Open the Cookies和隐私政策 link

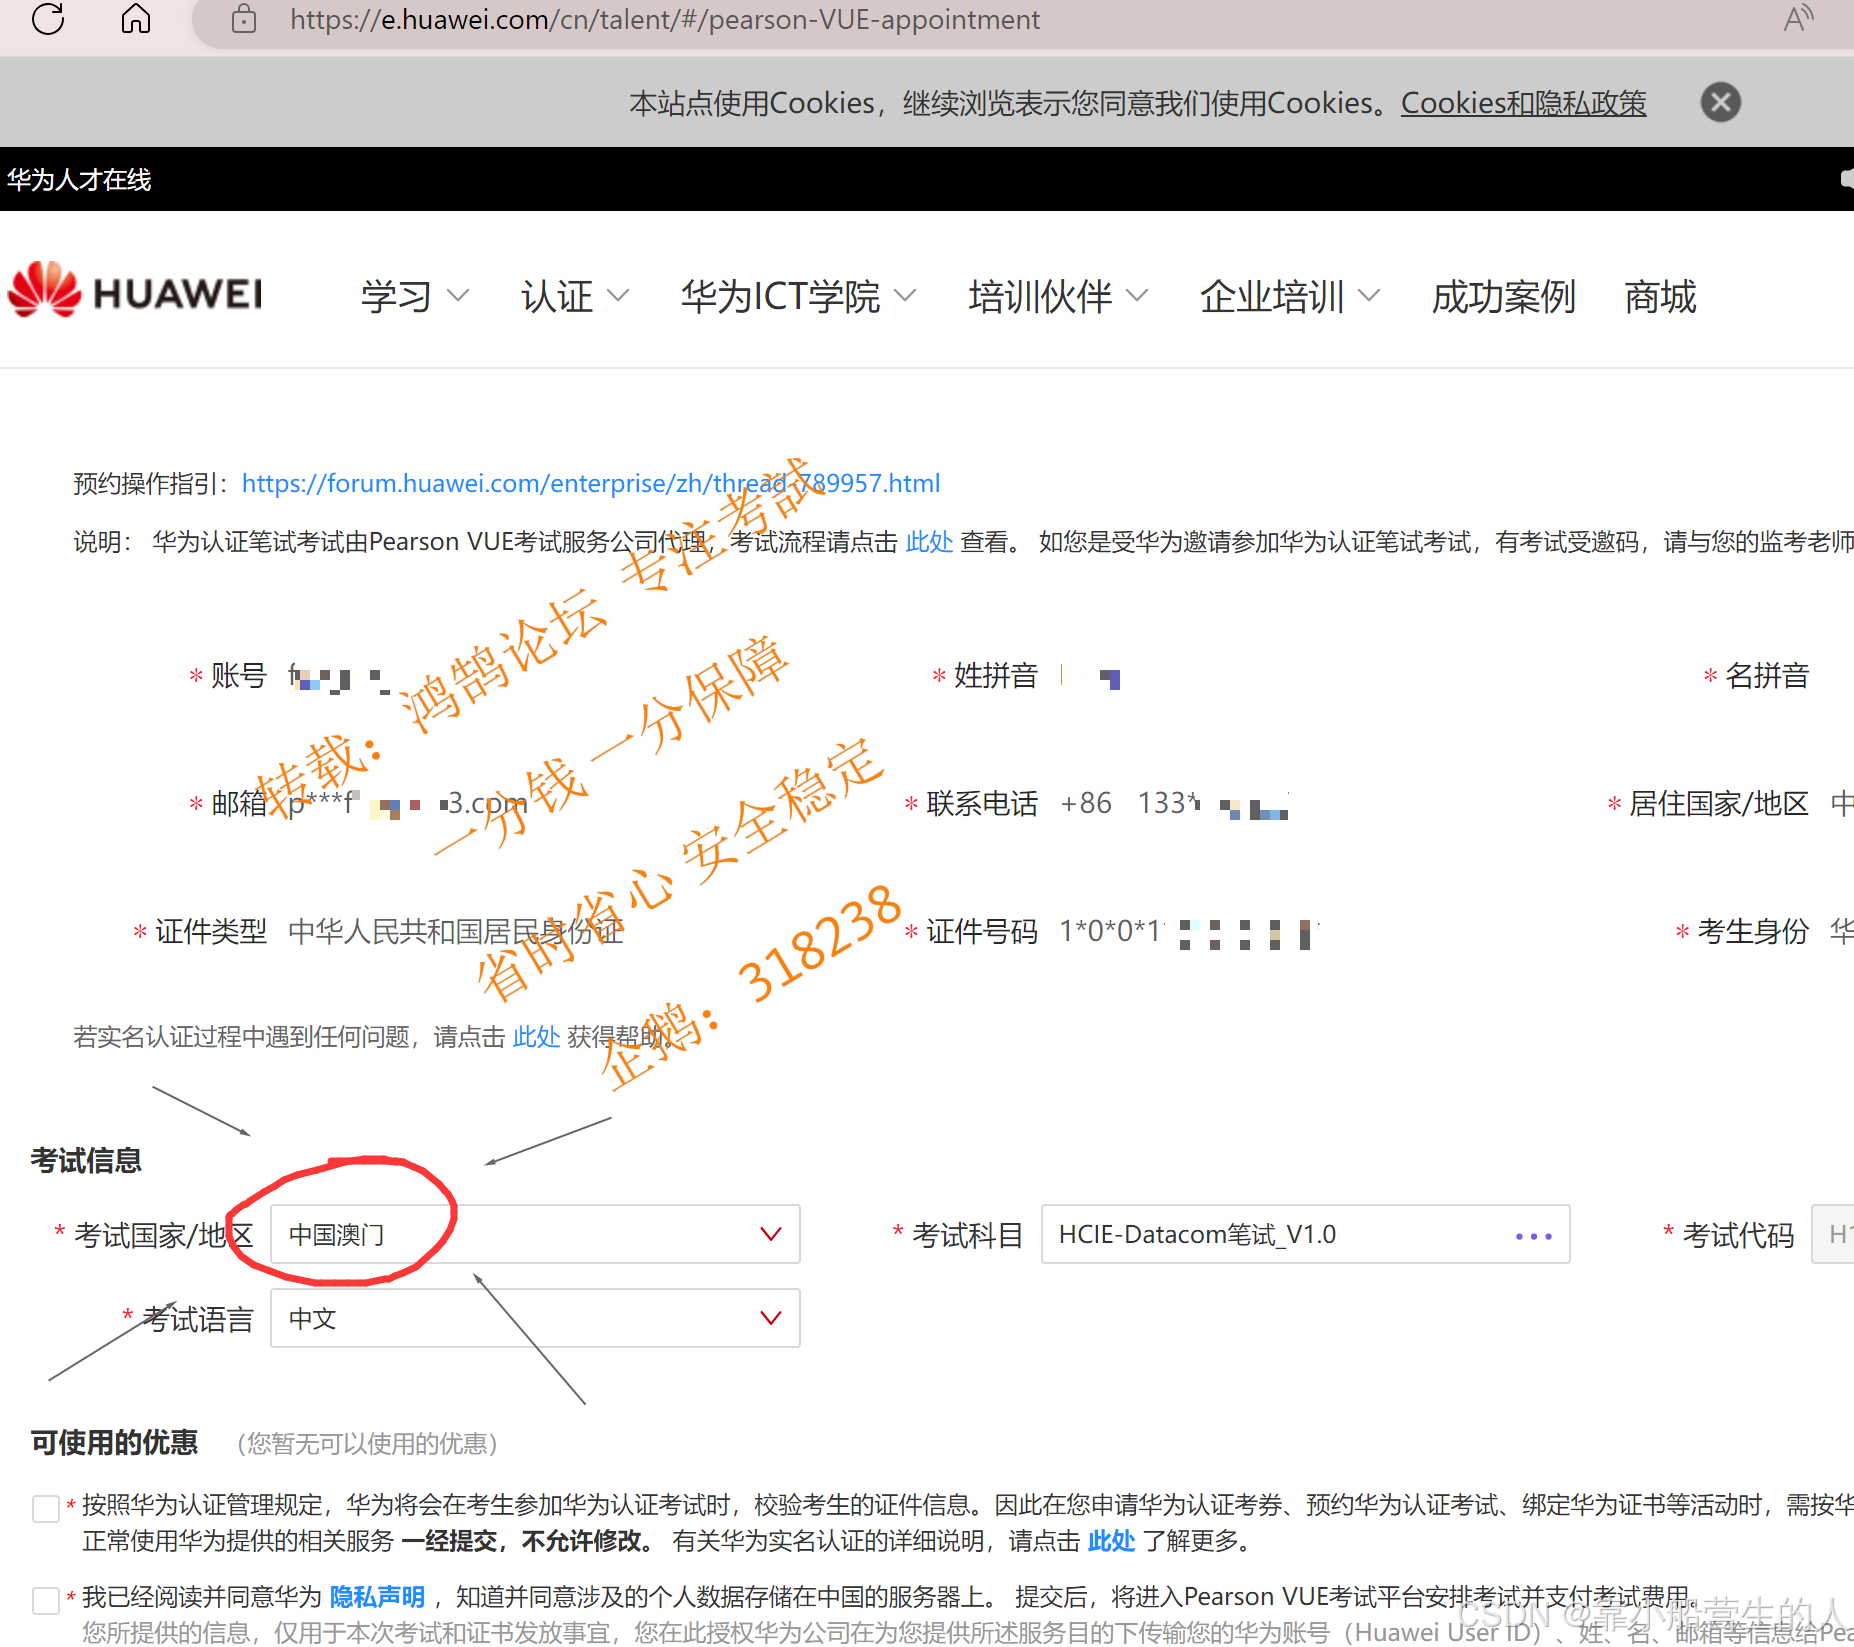point(1523,103)
